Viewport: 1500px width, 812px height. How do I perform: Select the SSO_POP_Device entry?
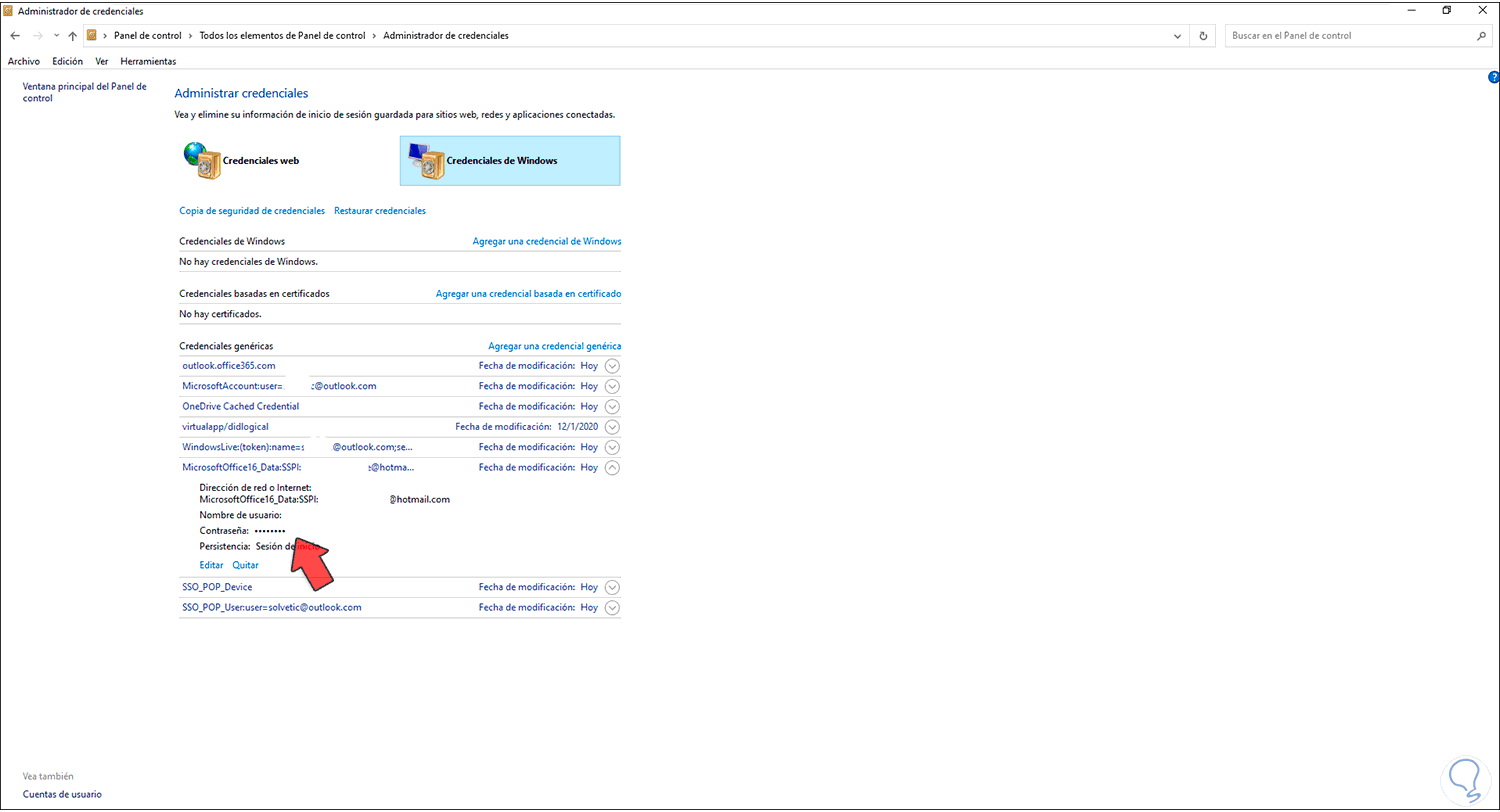click(x=217, y=587)
